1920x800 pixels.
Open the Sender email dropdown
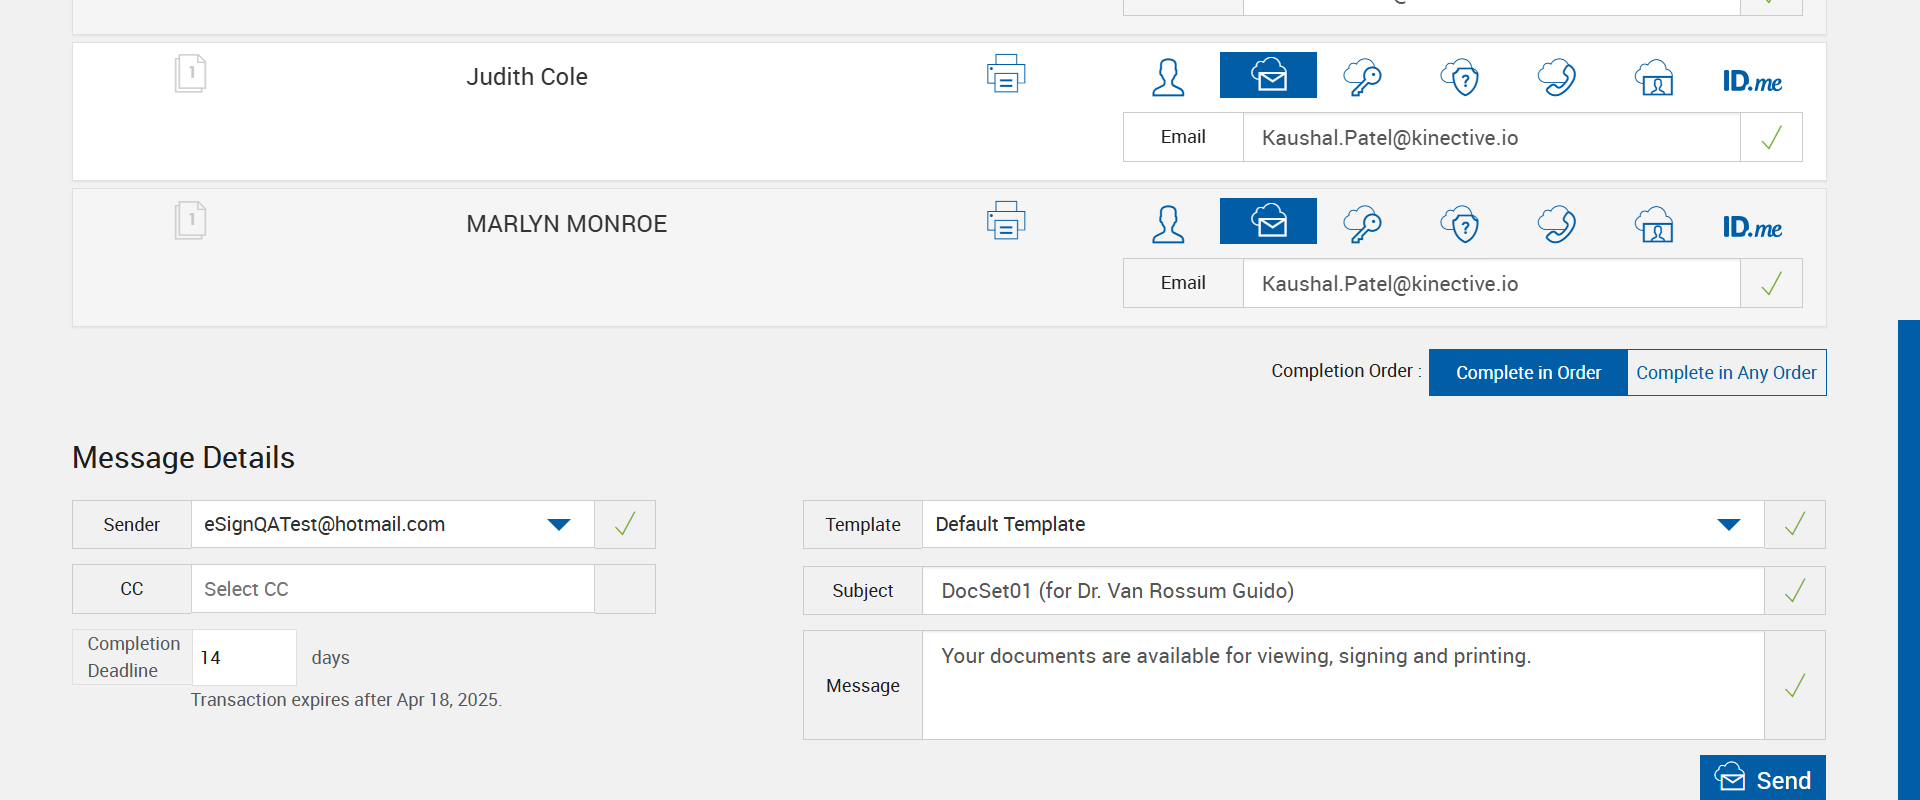[x=558, y=525]
